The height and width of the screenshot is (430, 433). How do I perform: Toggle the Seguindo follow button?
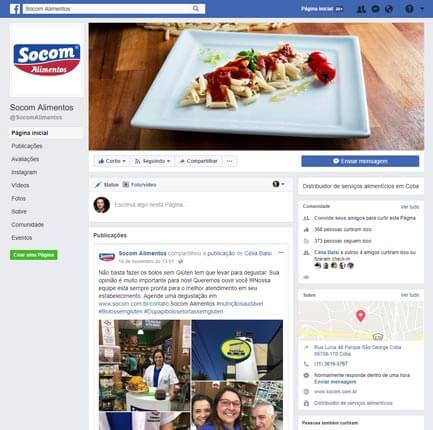[x=152, y=161]
